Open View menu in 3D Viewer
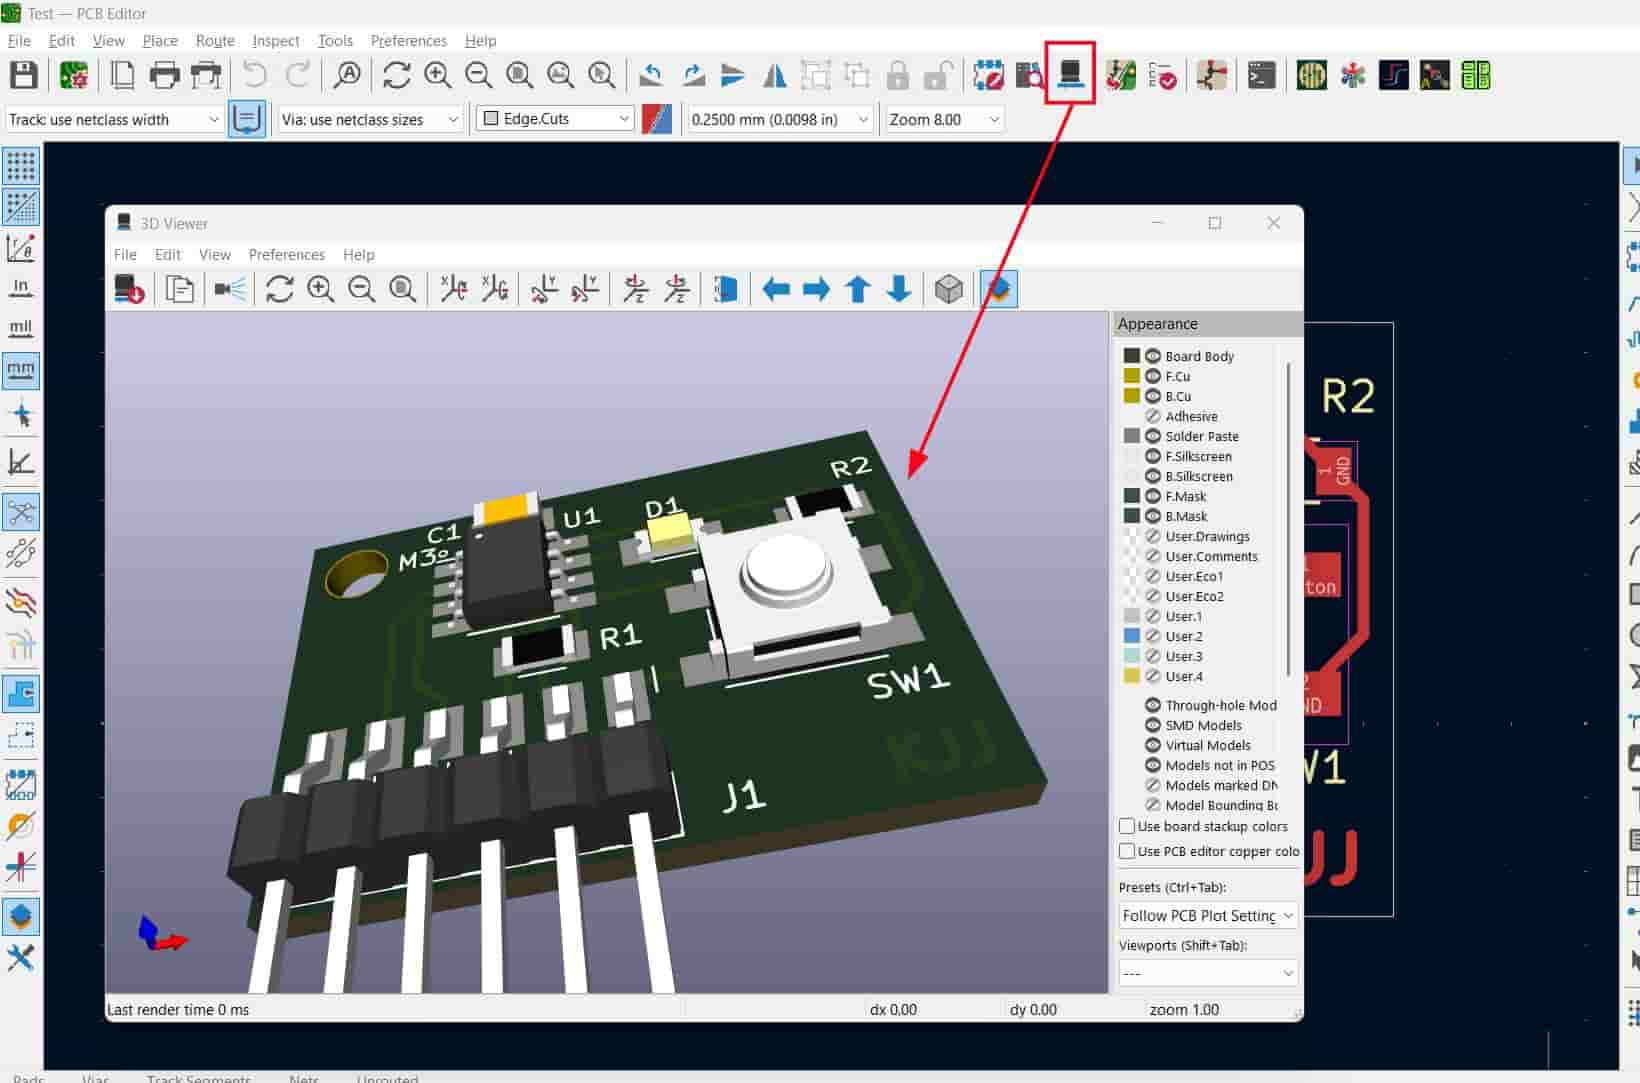1640x1083 pixels. tap(214, 255)
